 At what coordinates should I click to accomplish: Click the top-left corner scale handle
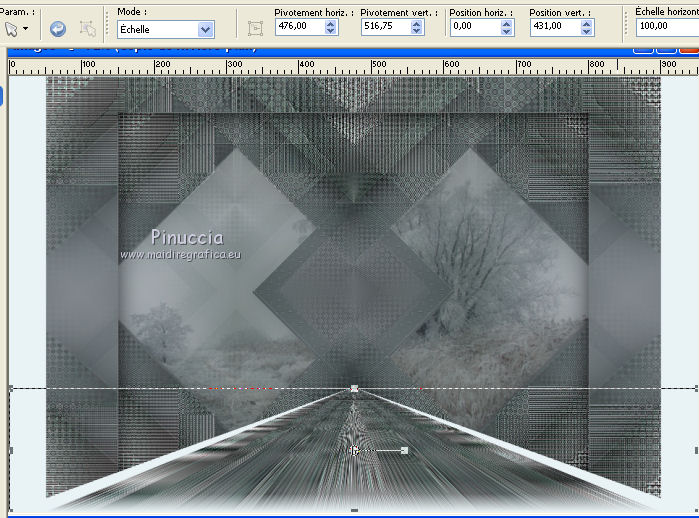click(x=11, y=389)
